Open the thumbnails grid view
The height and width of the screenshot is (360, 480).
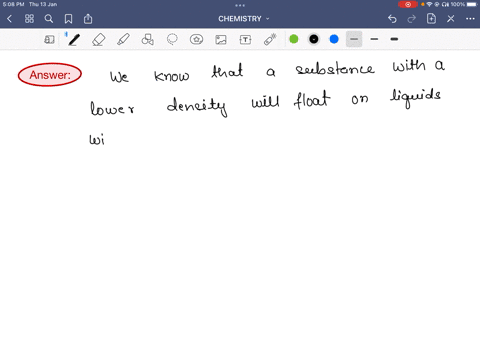click(x=29, y=19)
